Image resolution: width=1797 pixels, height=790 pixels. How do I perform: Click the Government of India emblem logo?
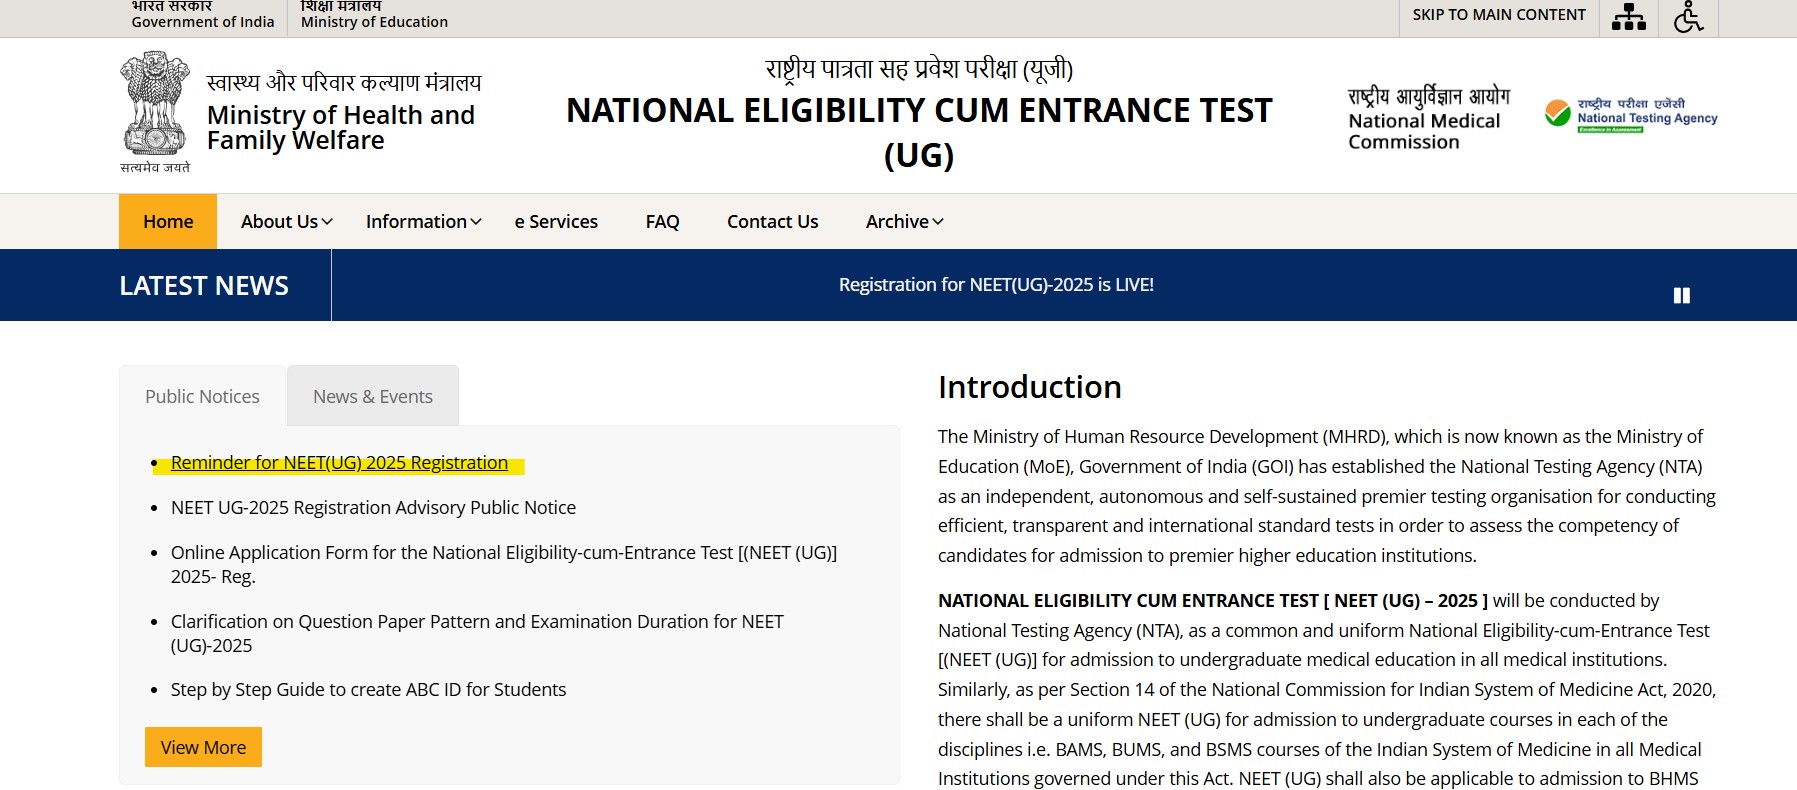(x=154, y=112)
